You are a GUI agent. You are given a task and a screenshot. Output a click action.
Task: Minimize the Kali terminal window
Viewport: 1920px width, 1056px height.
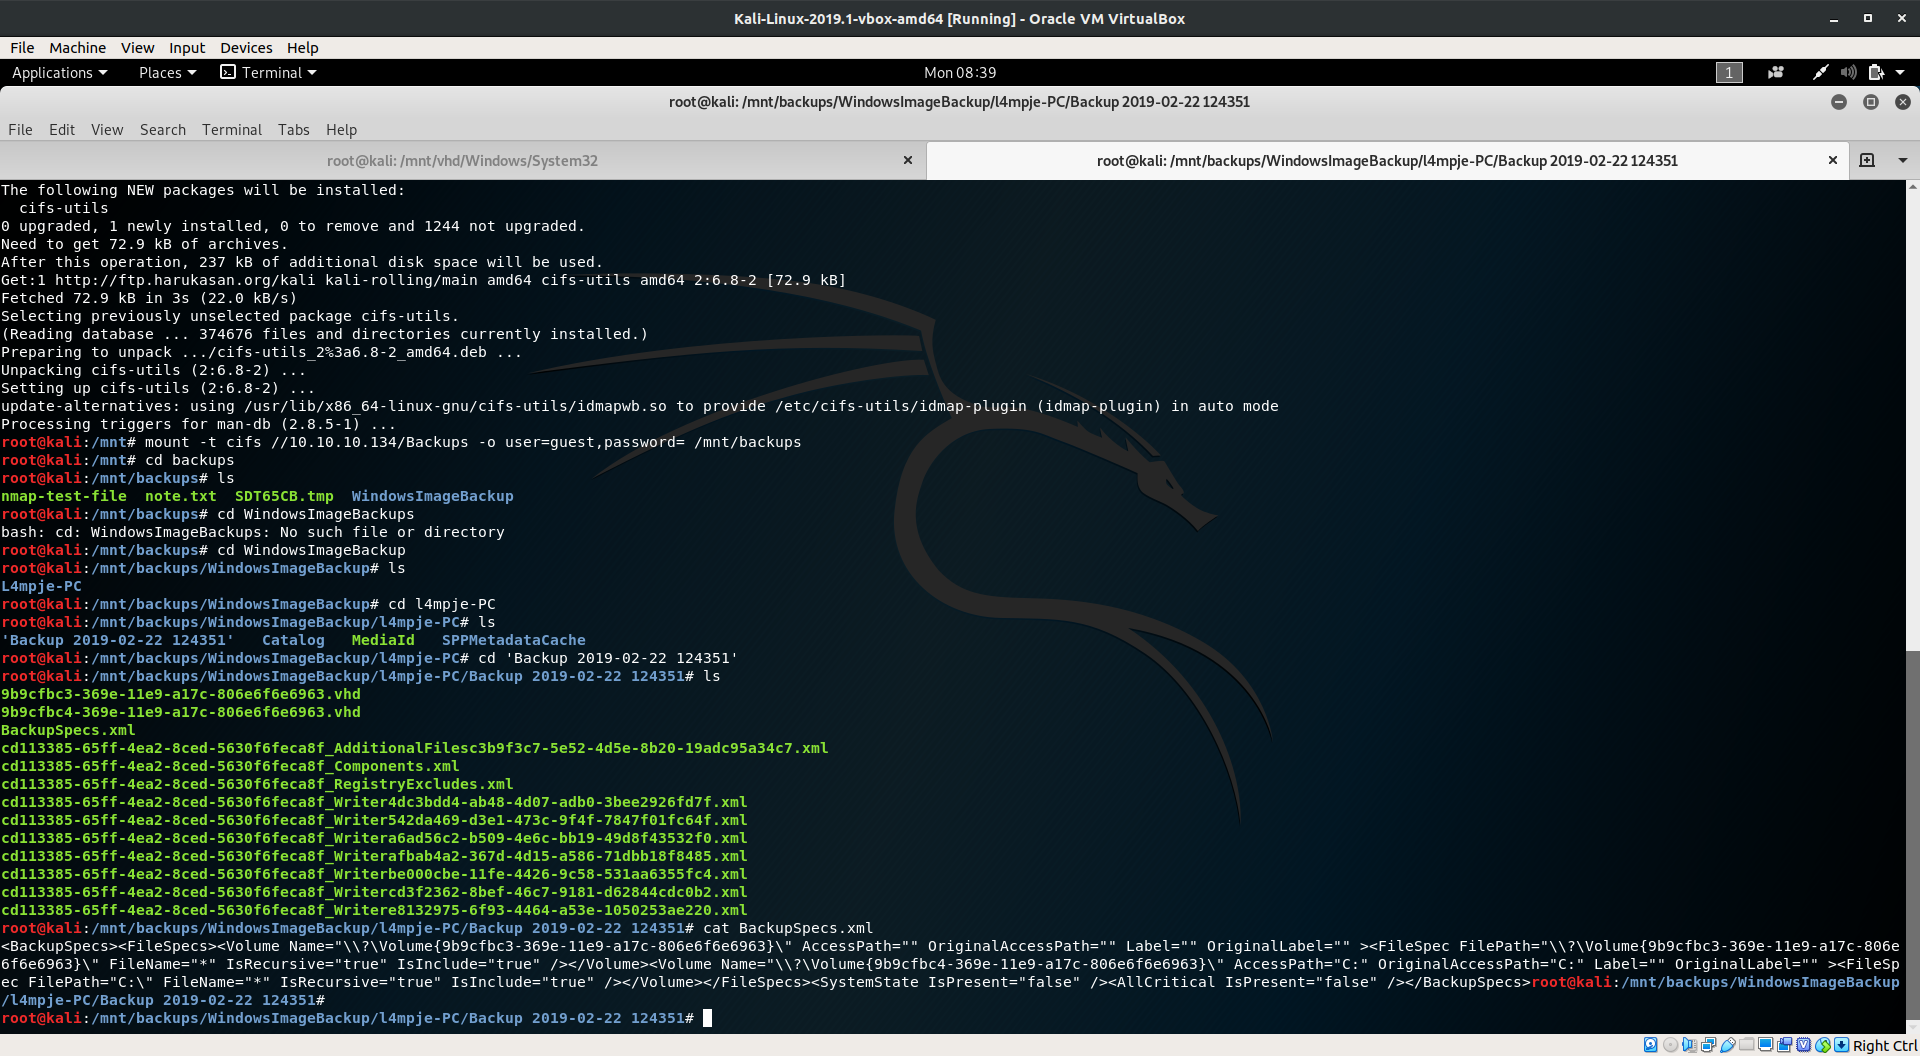tap(1838, 102)
